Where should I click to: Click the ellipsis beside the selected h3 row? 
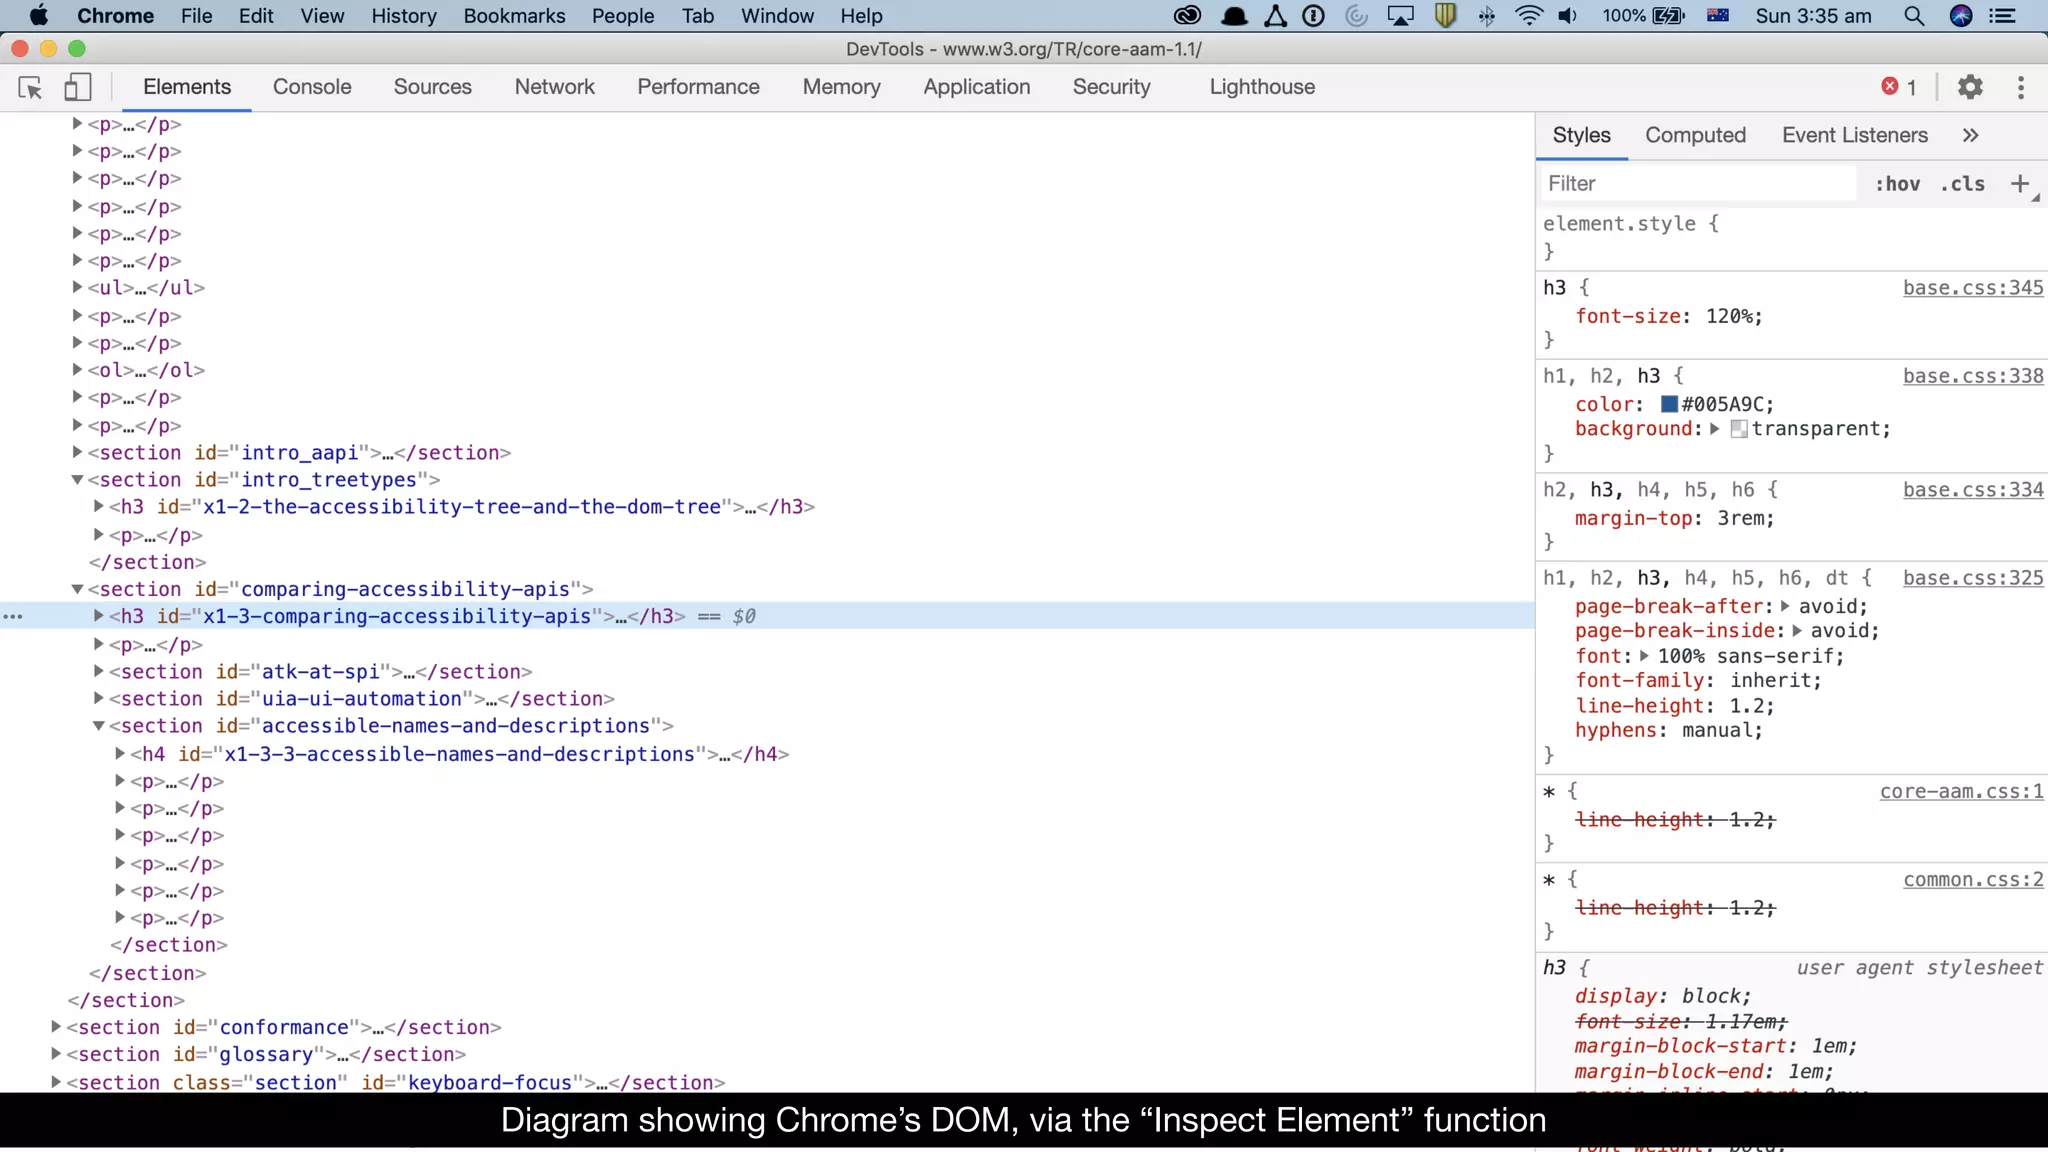(x=13, y=617)
